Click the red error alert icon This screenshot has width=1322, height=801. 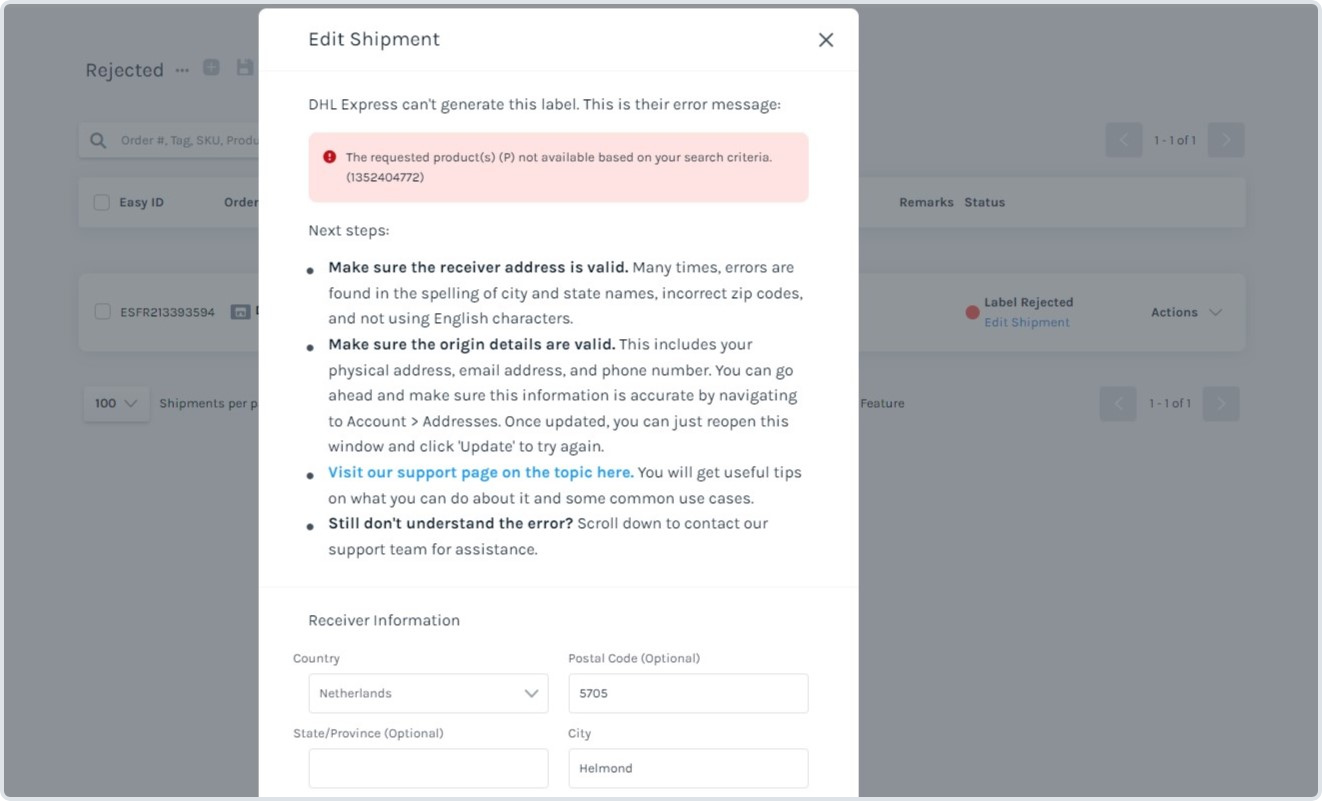pos(330,157)
